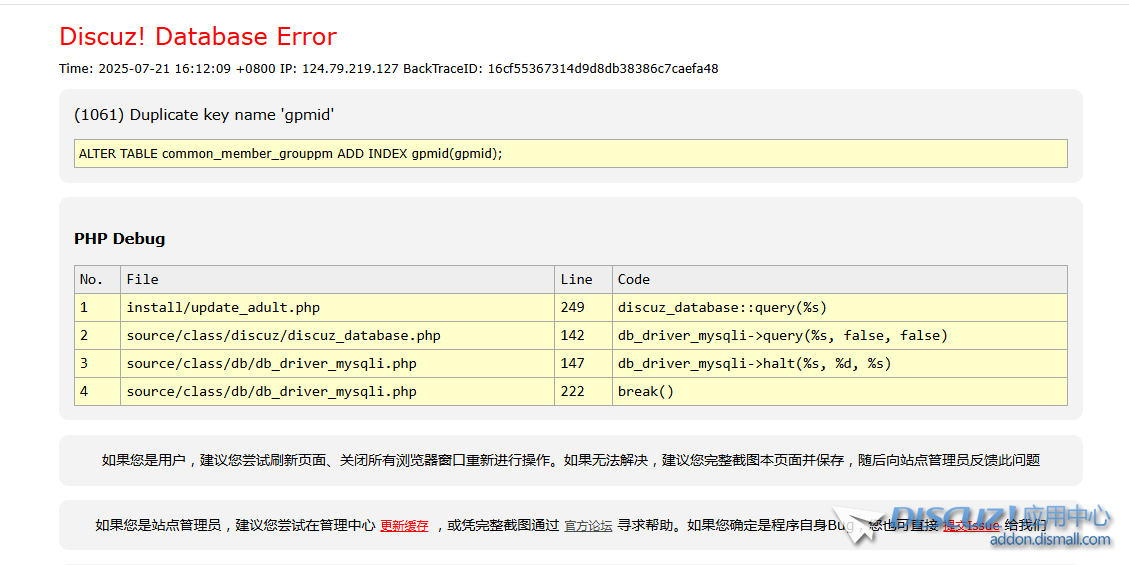Select the Duplicate key name 'gpmid' message
The image size is (1129, 565).
204,114
